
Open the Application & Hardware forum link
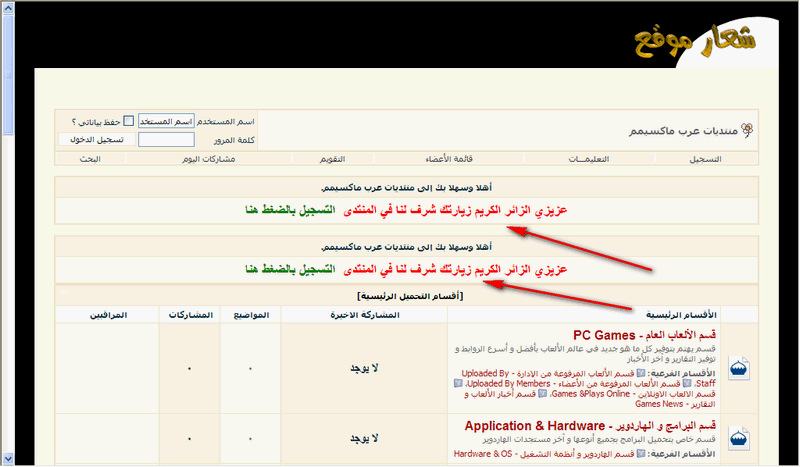click(x=590, y=426)
